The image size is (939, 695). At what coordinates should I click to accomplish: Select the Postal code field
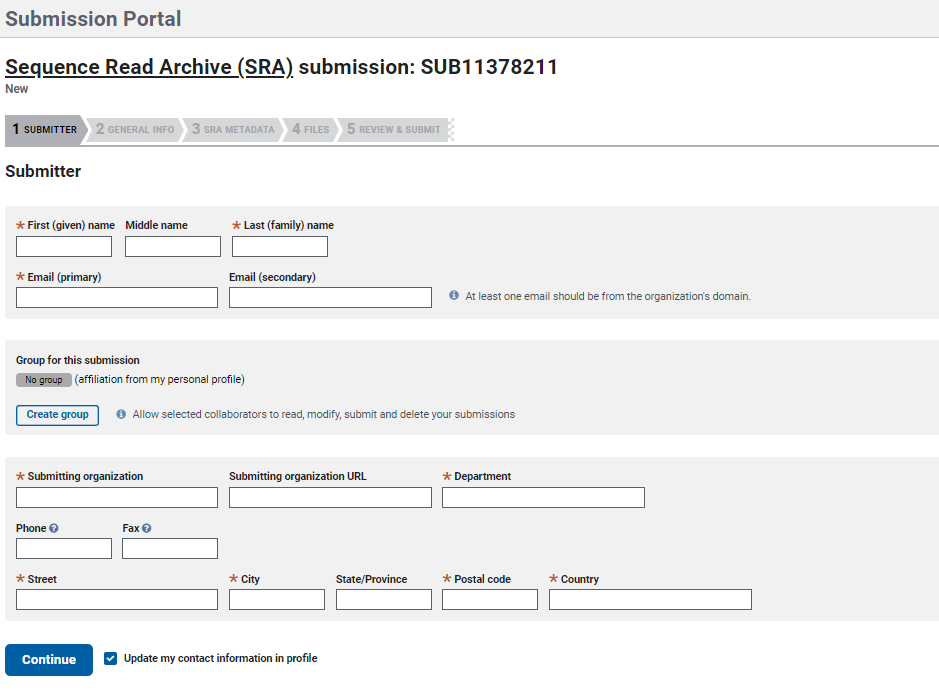(490, 599)
